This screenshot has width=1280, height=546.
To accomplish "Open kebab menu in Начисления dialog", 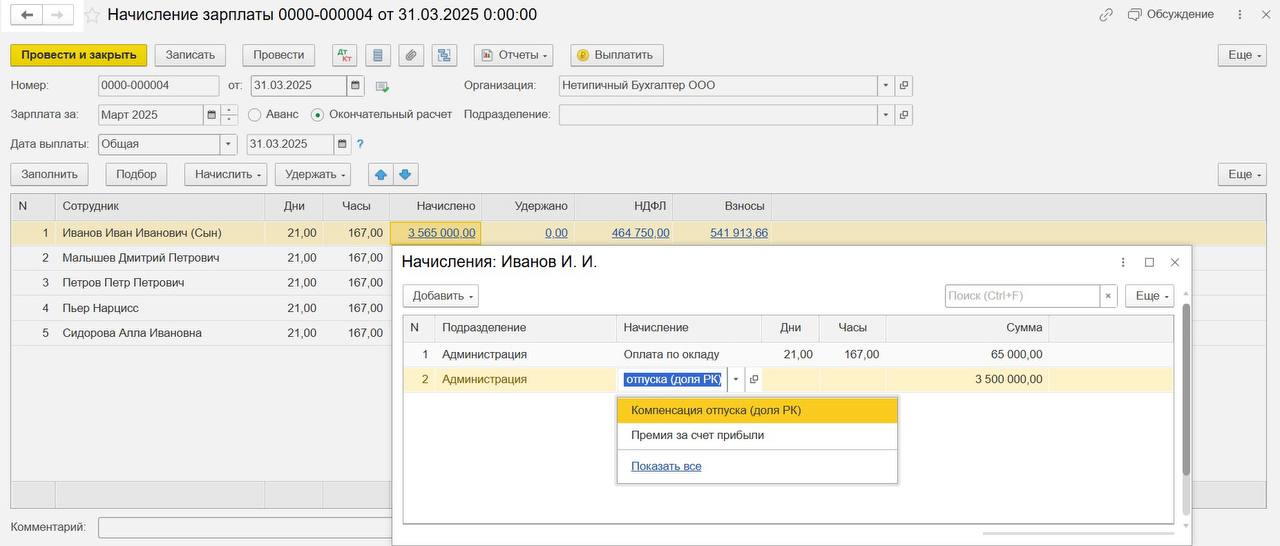I will pos(1123,262).
